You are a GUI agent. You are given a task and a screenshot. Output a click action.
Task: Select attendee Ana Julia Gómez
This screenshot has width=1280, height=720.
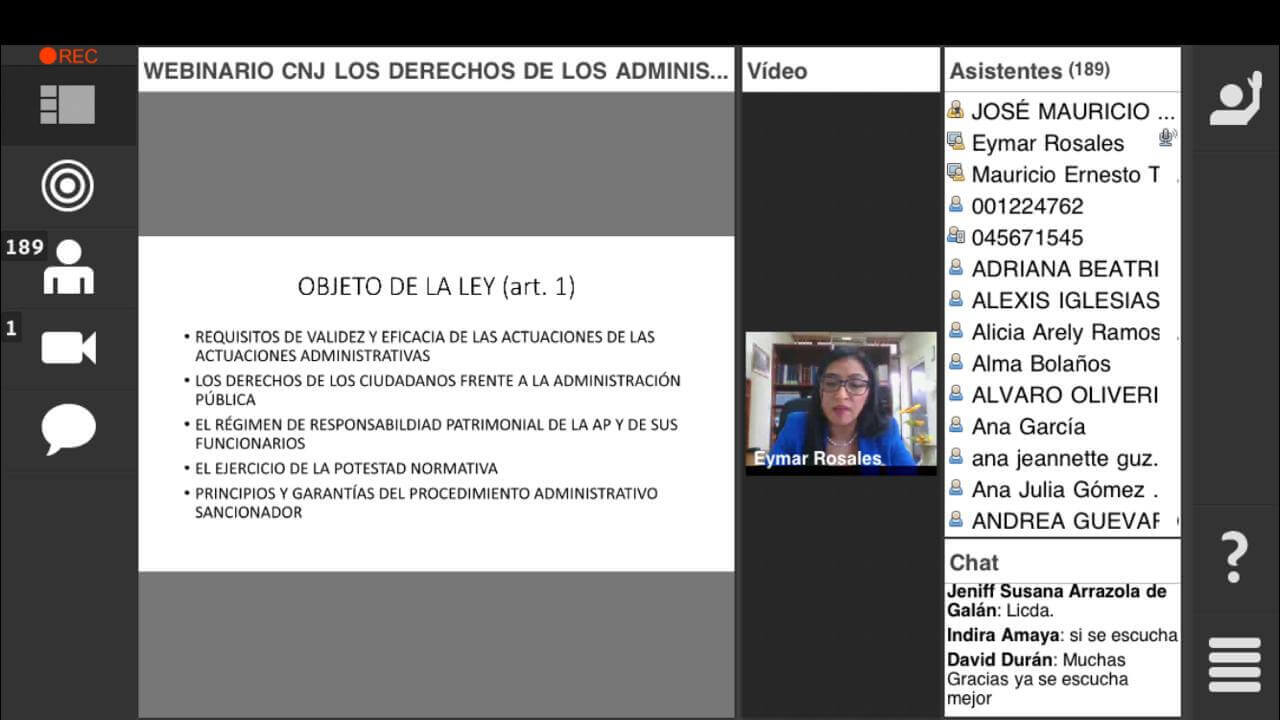[1062, 489]
